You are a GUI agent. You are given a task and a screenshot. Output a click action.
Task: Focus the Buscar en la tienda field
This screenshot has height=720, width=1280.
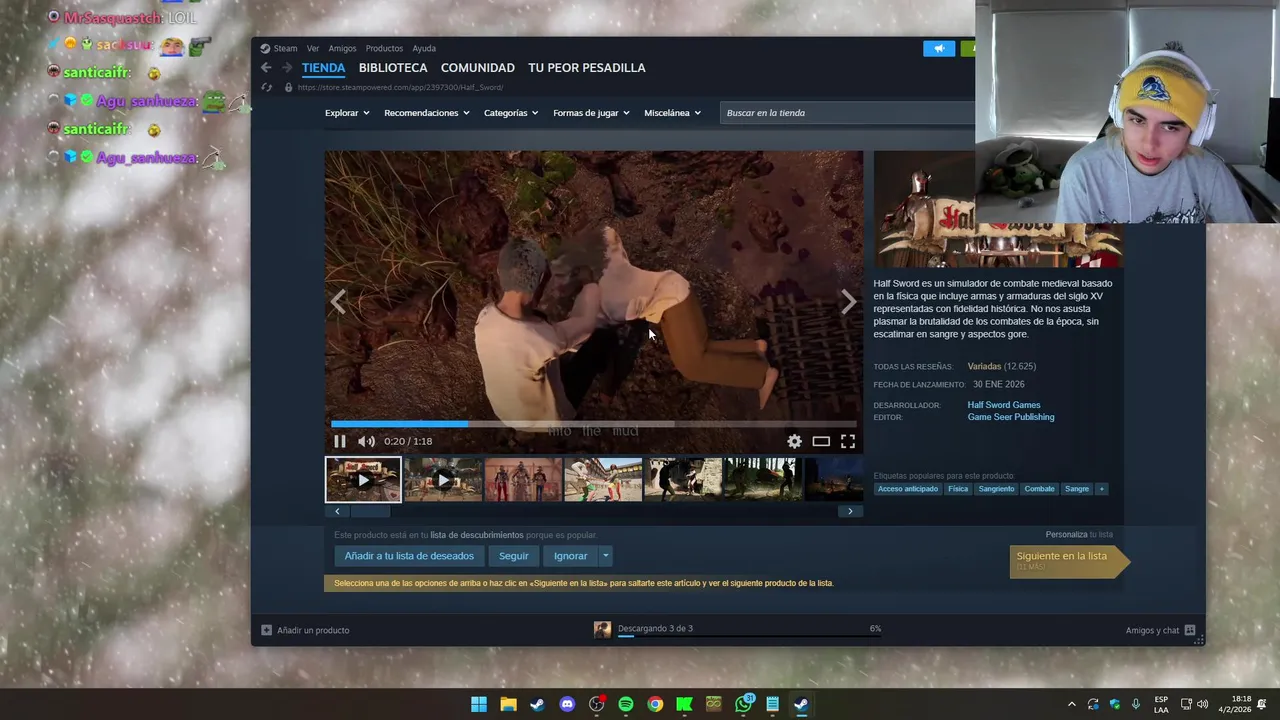pos(847,113)
